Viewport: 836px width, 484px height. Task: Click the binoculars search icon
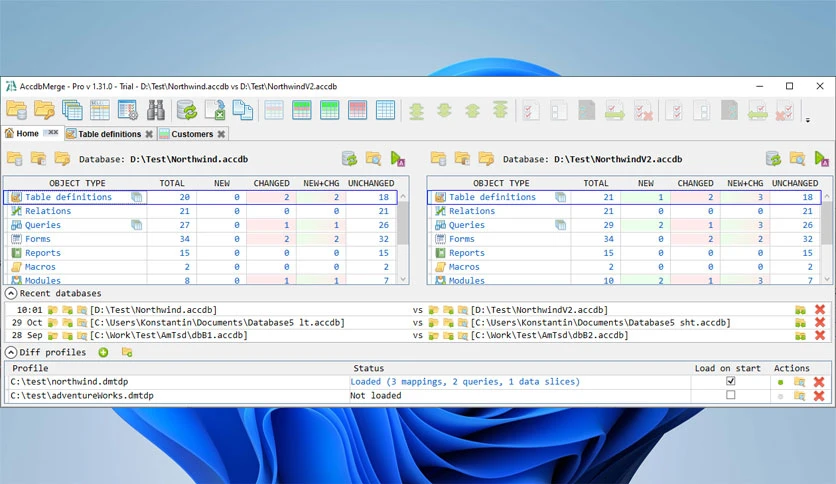155,110
